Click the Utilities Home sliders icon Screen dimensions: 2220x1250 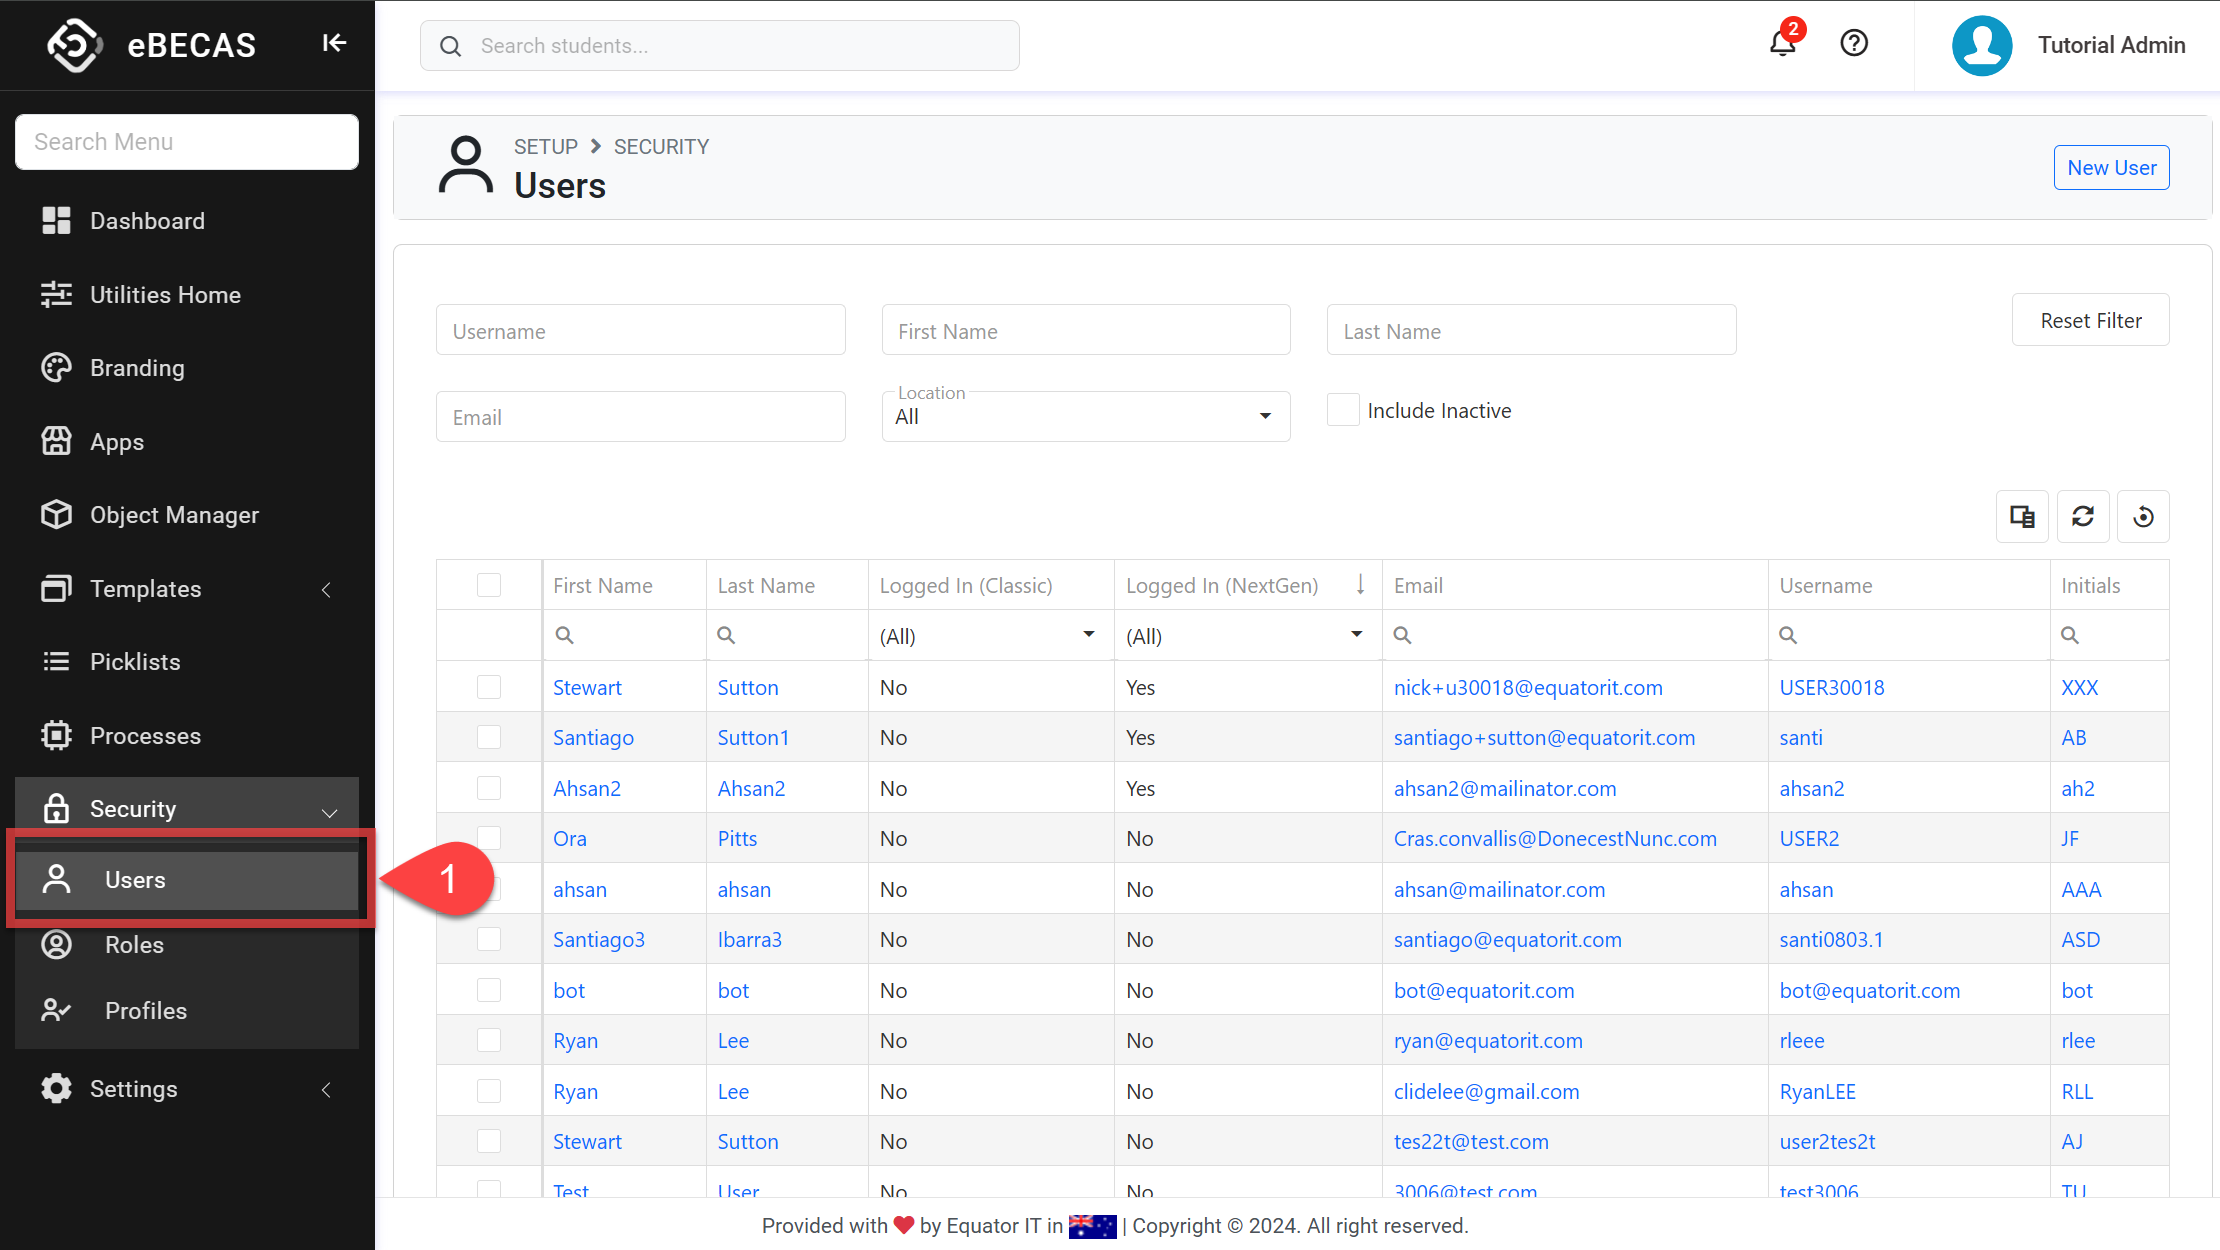pos(56,295)
